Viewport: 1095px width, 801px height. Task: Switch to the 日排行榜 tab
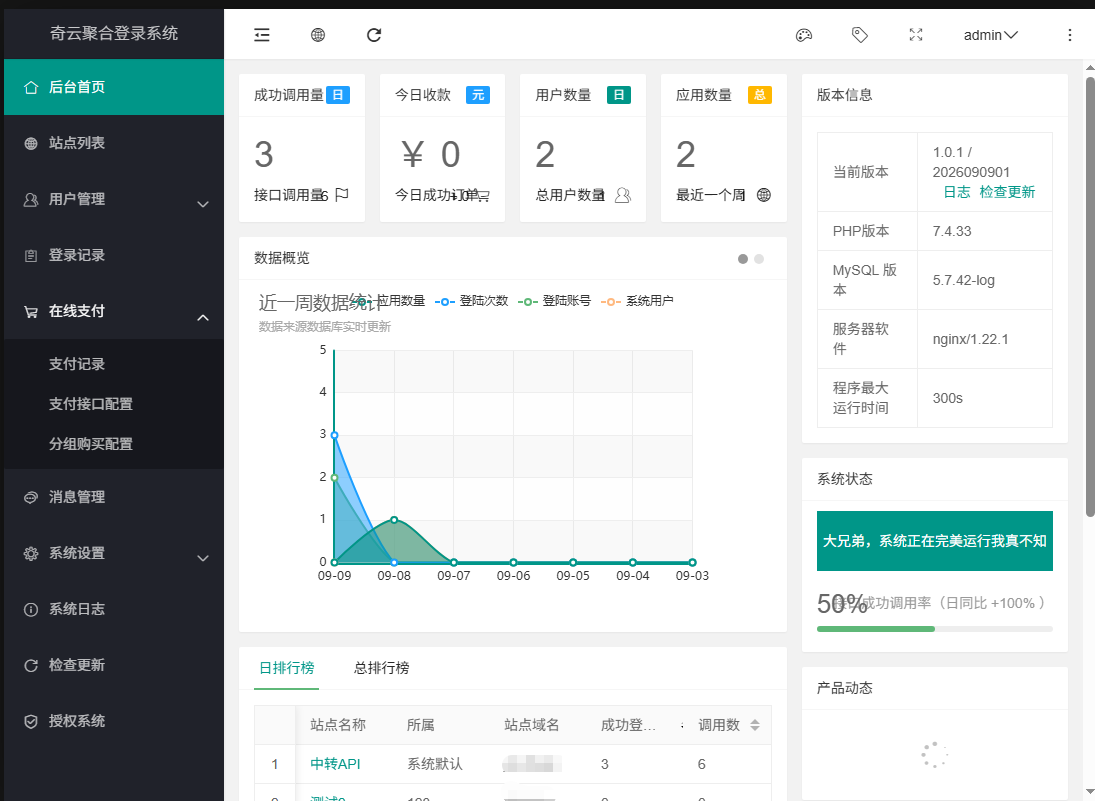point(286,668)
